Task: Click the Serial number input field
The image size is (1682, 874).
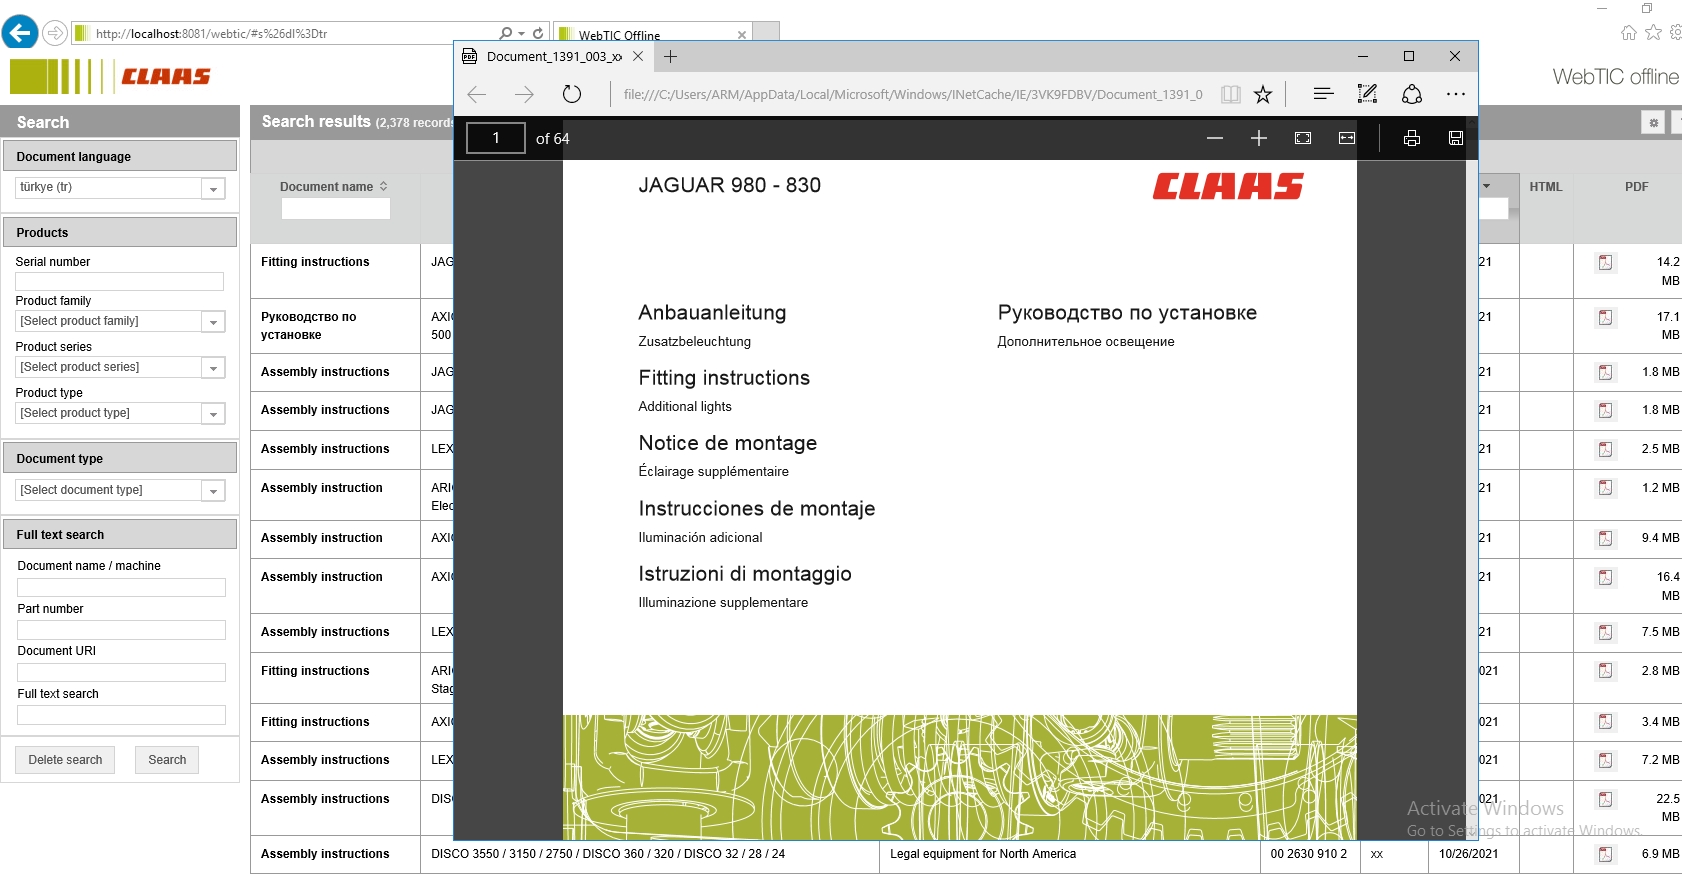Action: coord(119,281)
